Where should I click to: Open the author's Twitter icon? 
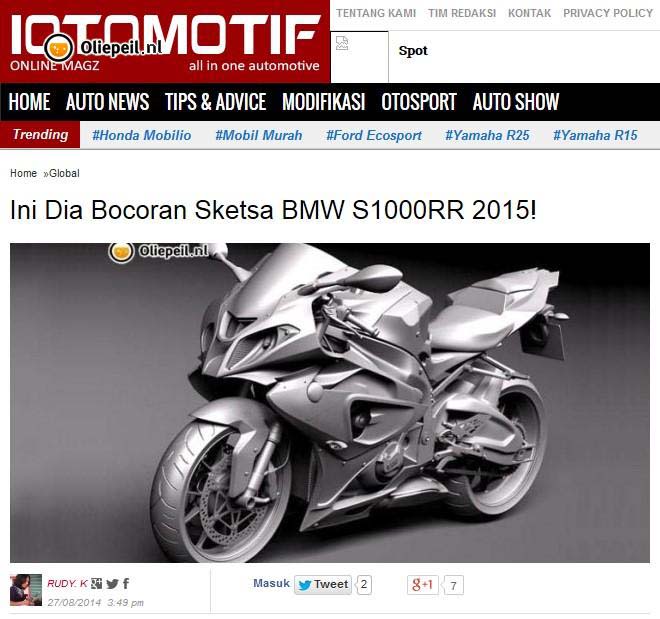click(x=112, y=584)
